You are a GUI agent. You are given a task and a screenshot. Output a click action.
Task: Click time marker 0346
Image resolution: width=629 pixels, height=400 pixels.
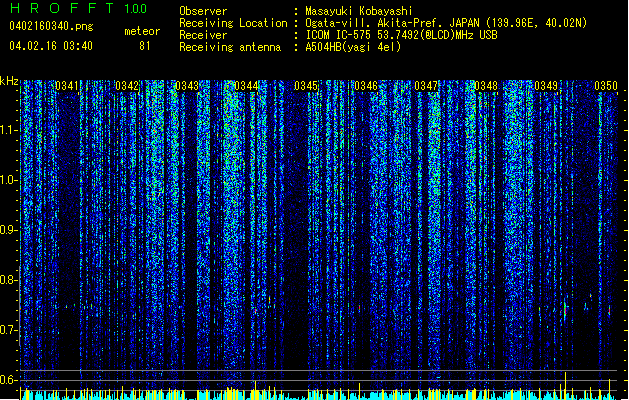click(x=366, y=86)
